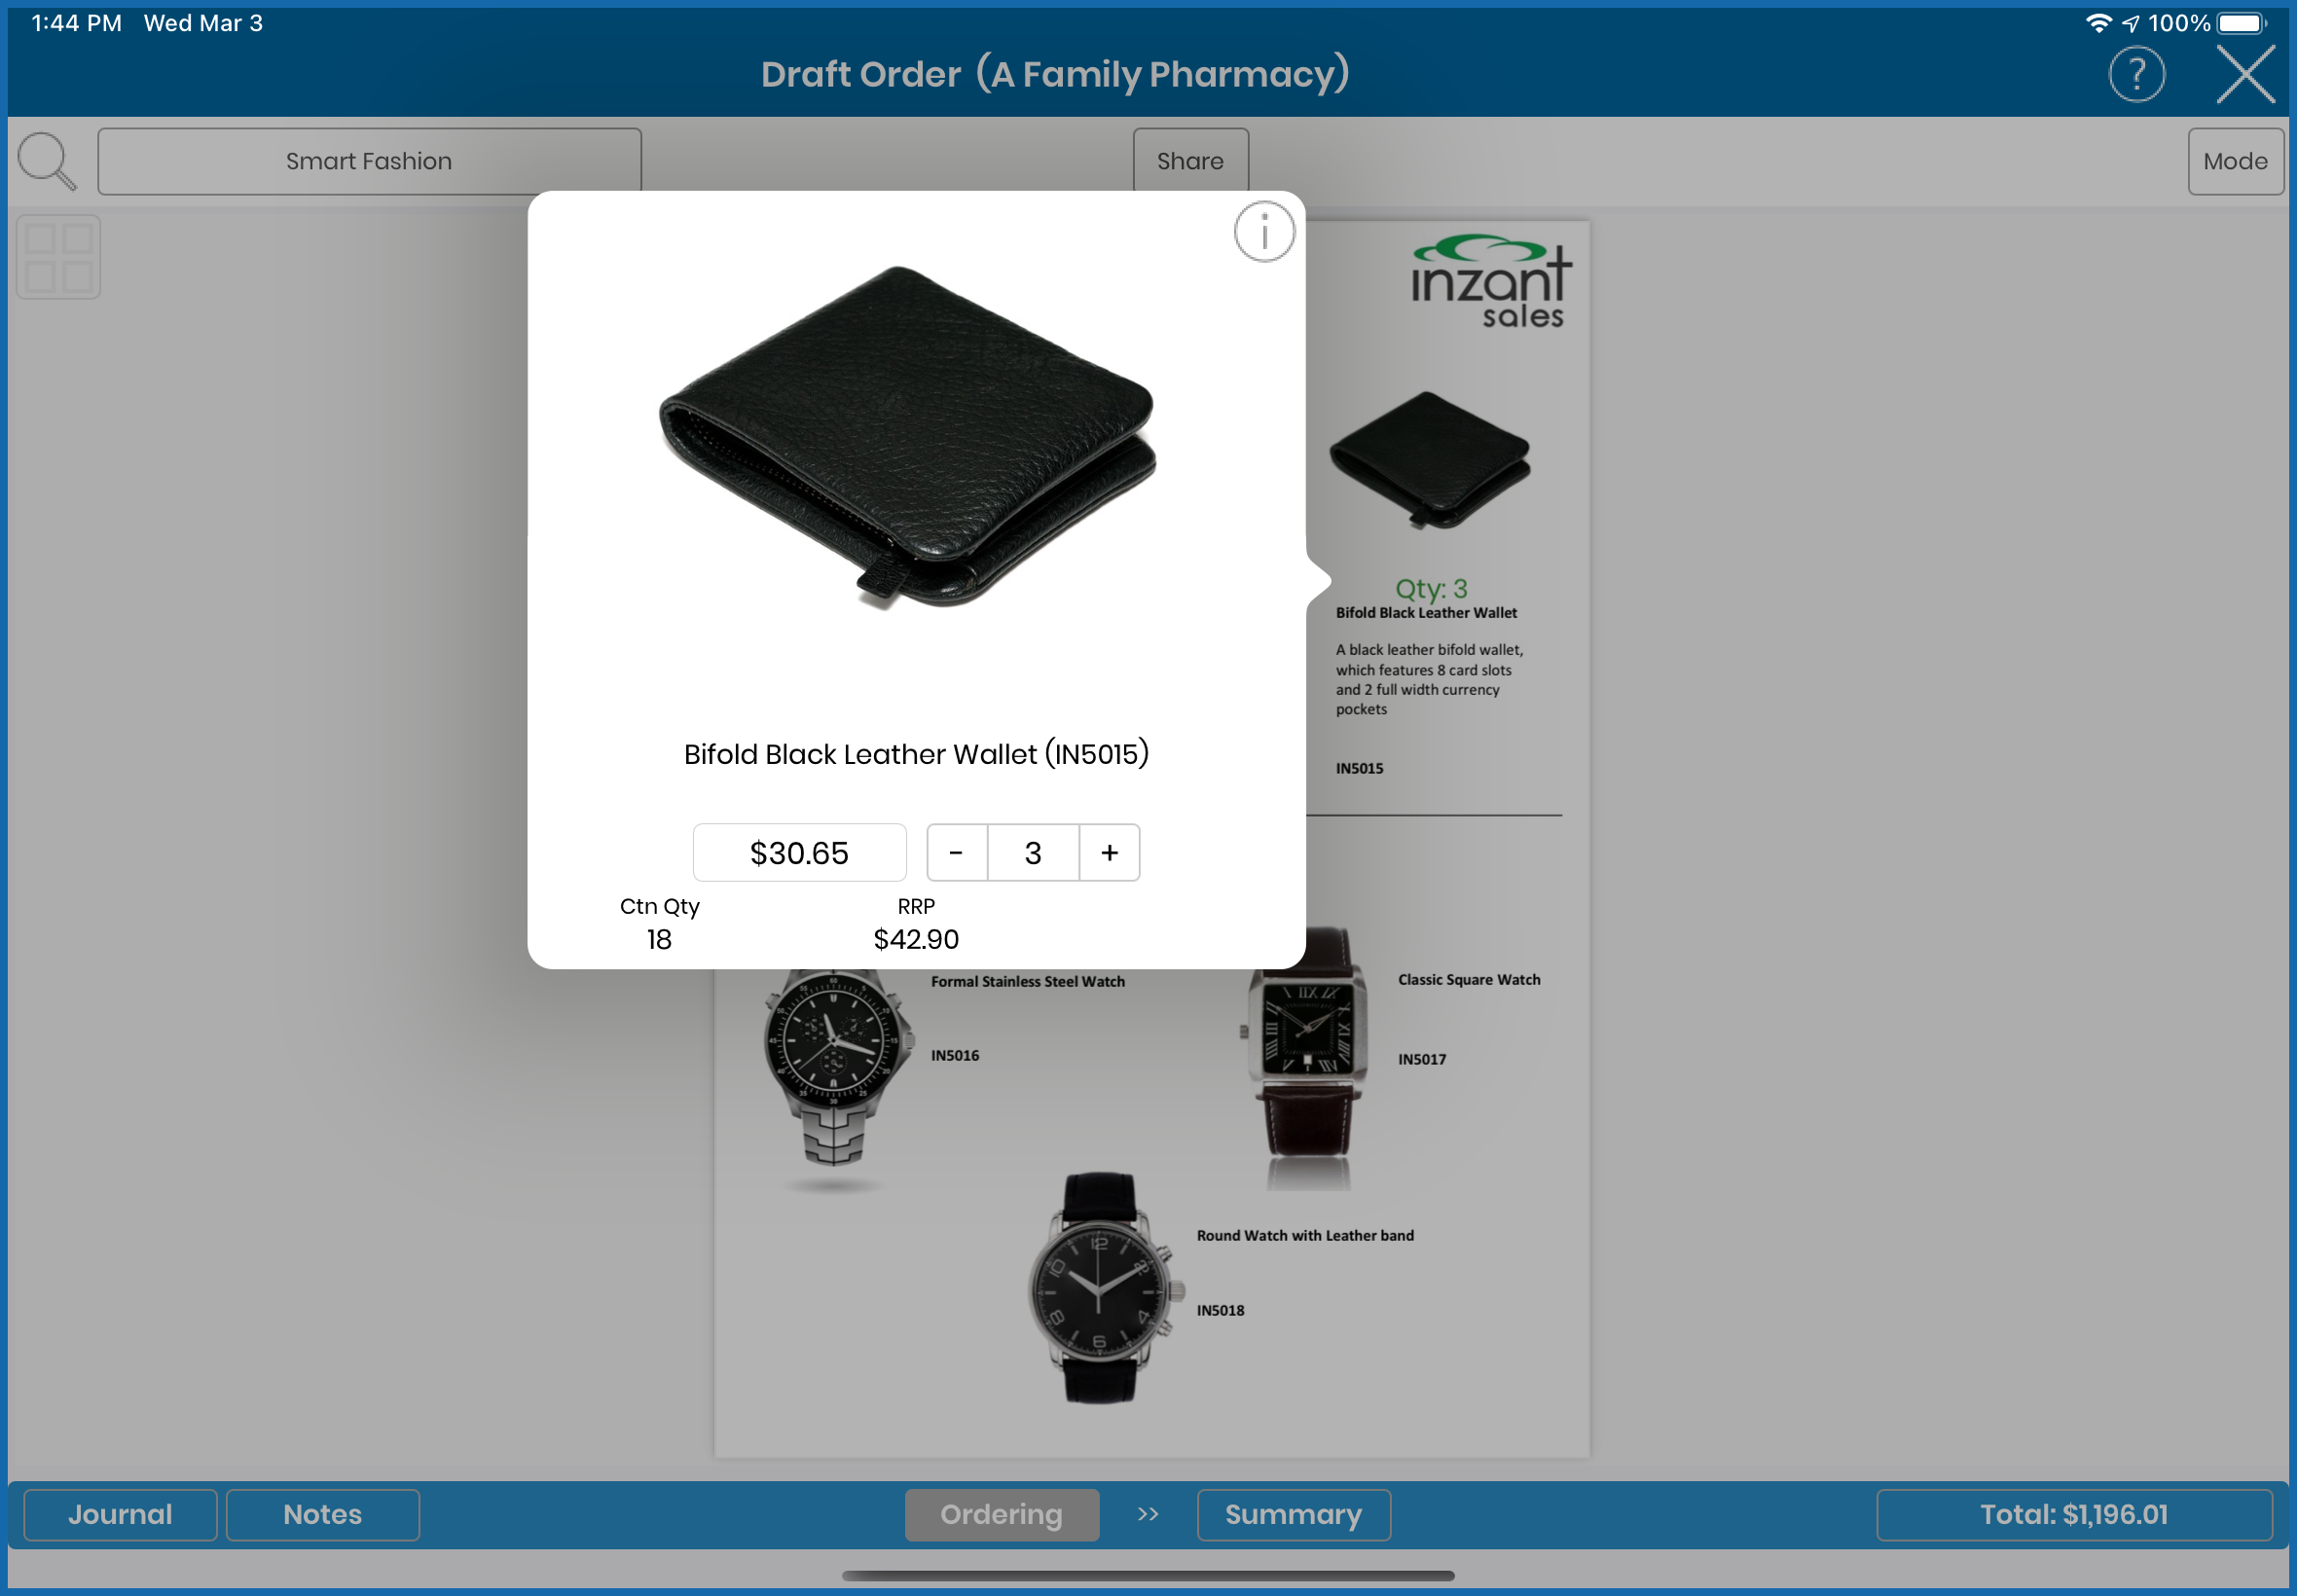This screenshot has height=1596, width=2297.
Task: Click the Inzant Sales logo
Action: [x=1490, y=284]
